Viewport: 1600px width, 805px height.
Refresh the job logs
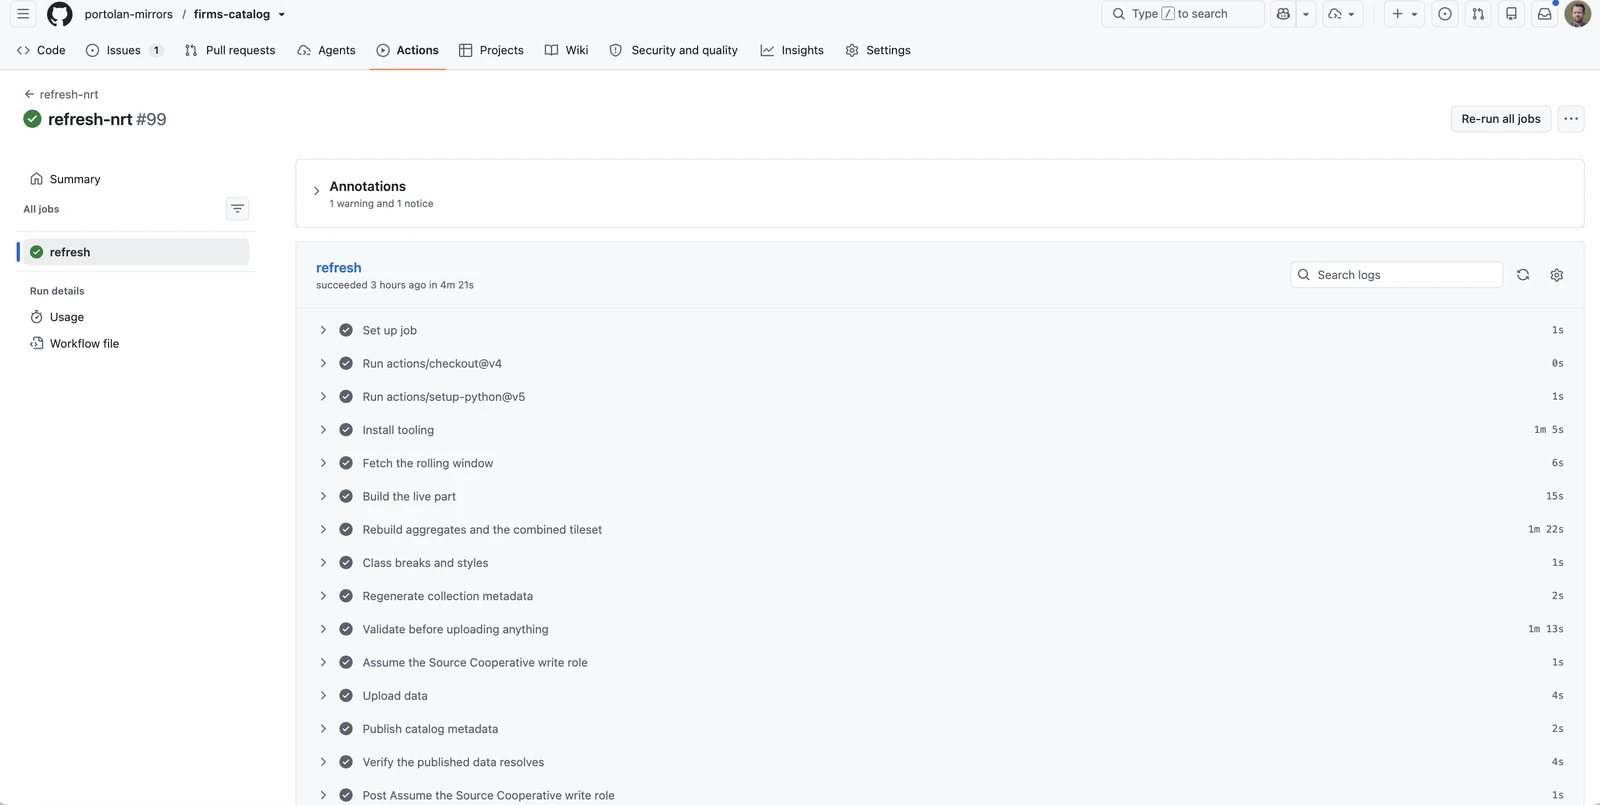tap(1523, 275)
